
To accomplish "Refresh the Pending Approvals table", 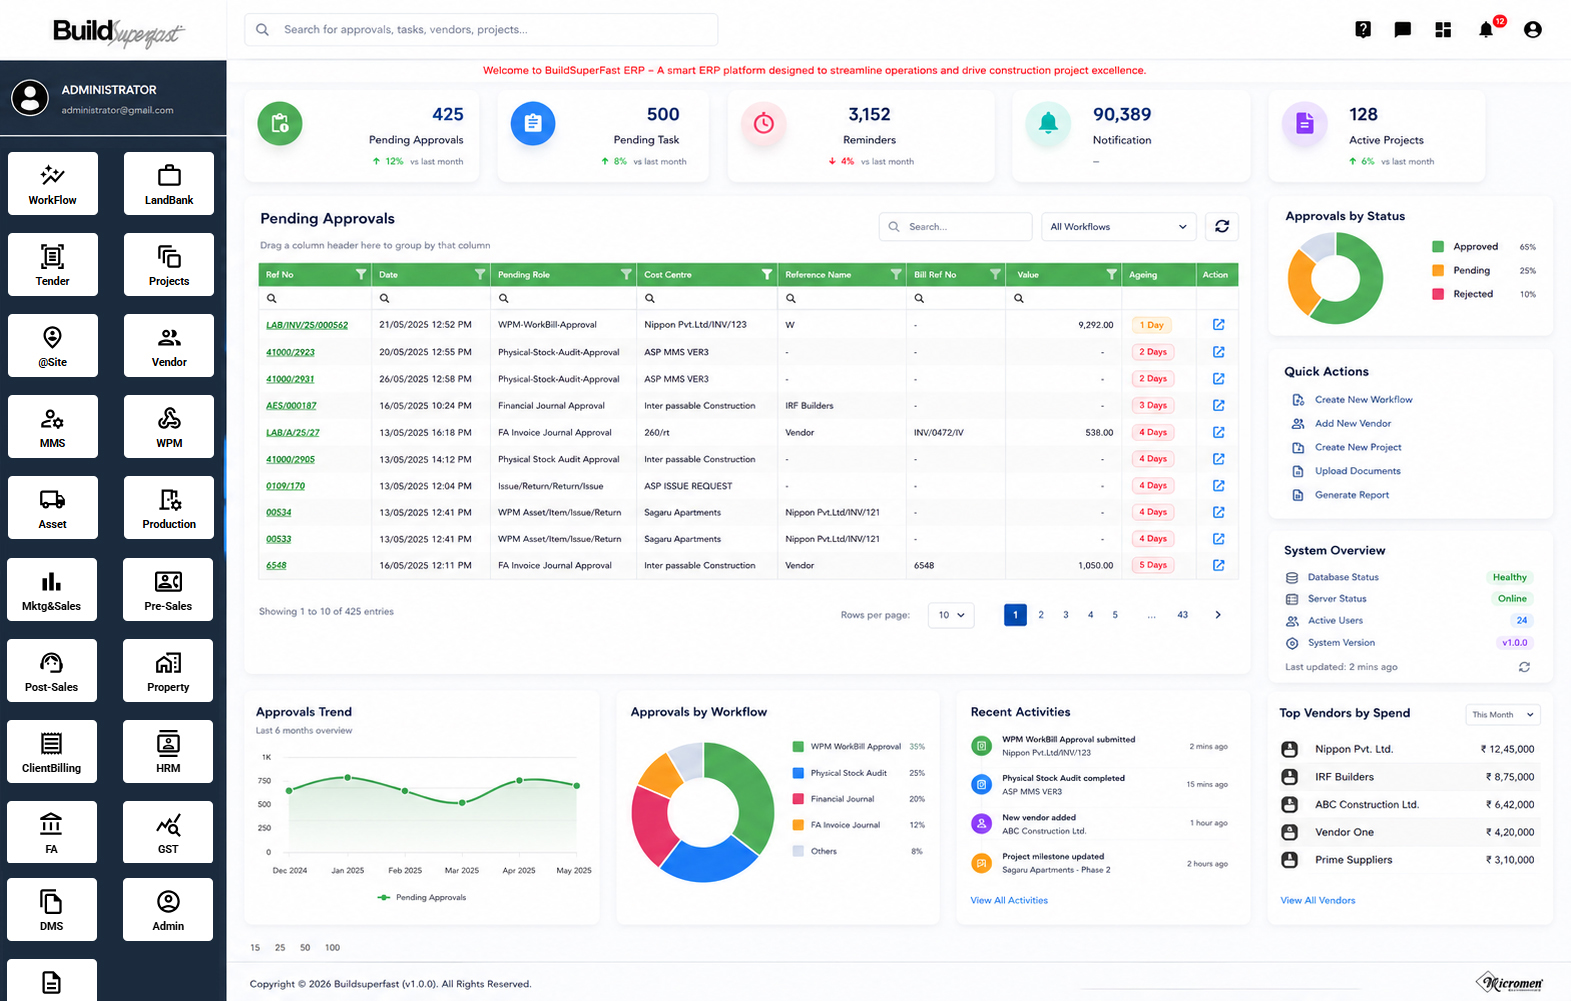I will pos(1222,227).
